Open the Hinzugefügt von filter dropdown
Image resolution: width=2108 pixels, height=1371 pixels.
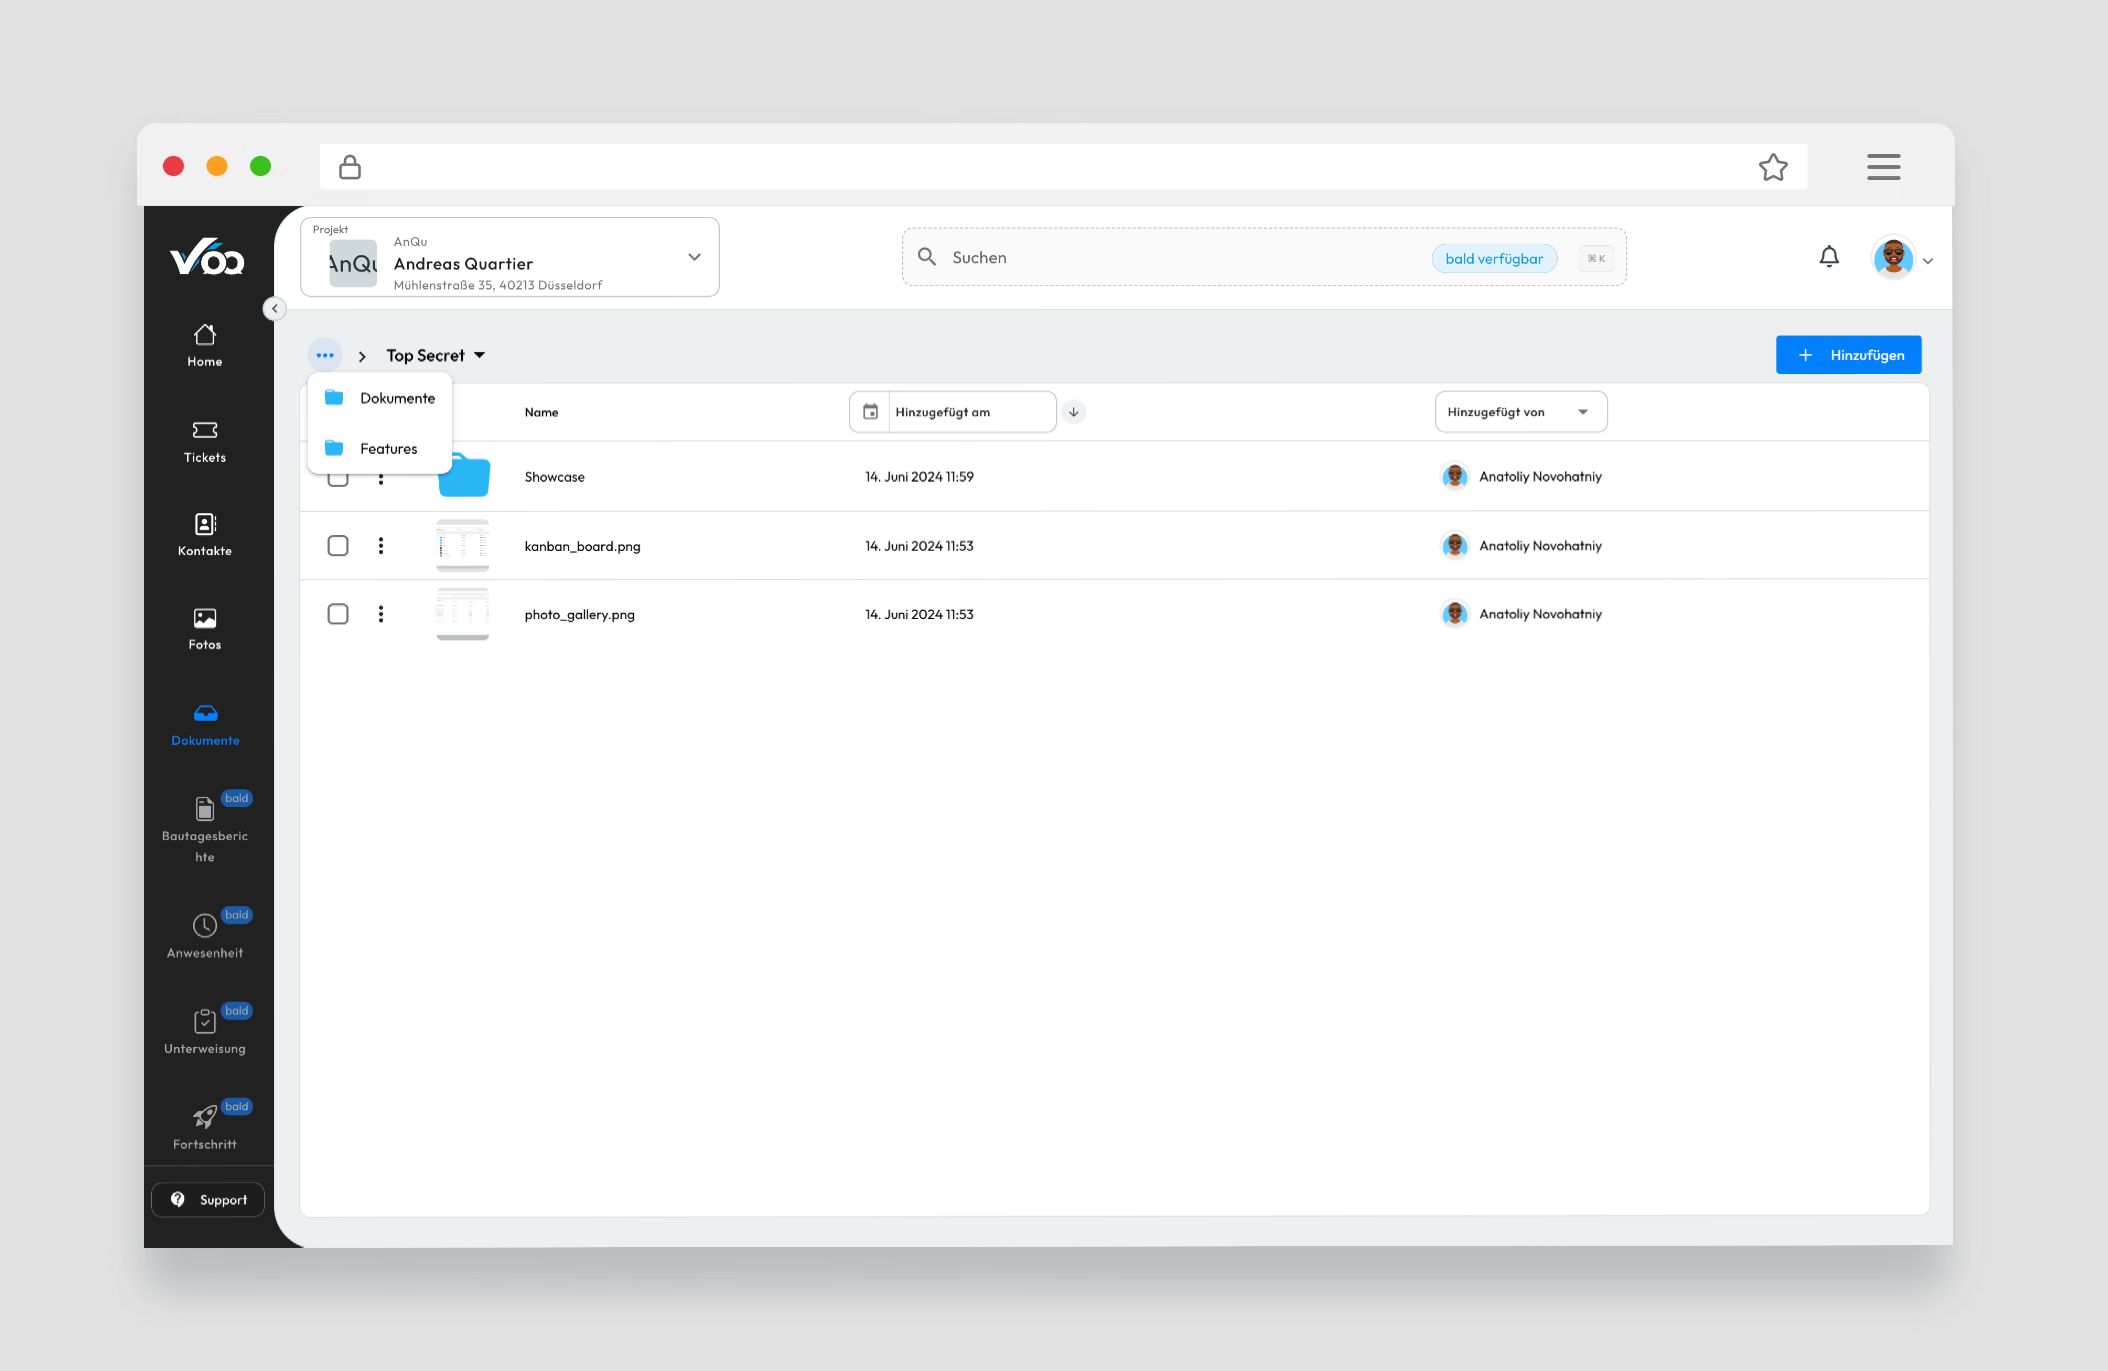tap(1520, 412)
